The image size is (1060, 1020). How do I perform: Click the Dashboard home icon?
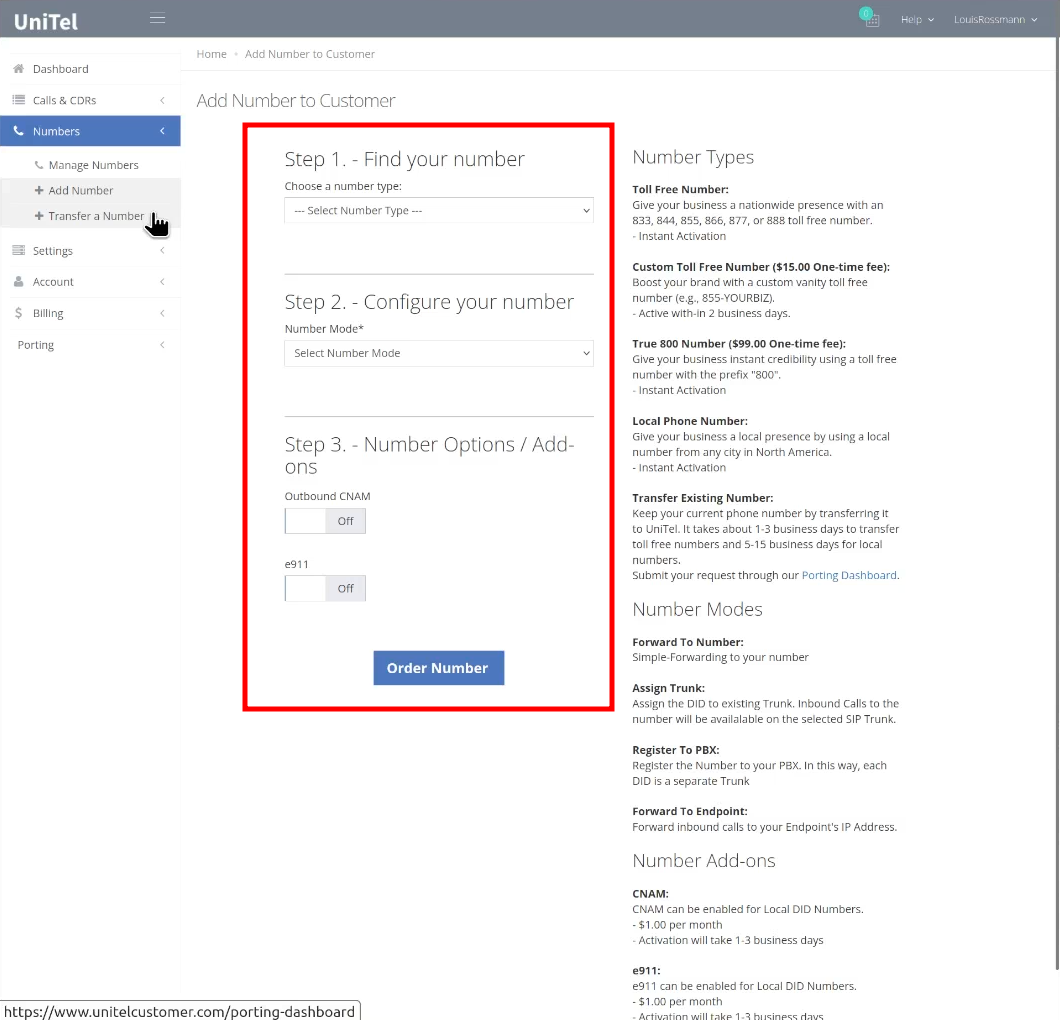coord(19,68)
